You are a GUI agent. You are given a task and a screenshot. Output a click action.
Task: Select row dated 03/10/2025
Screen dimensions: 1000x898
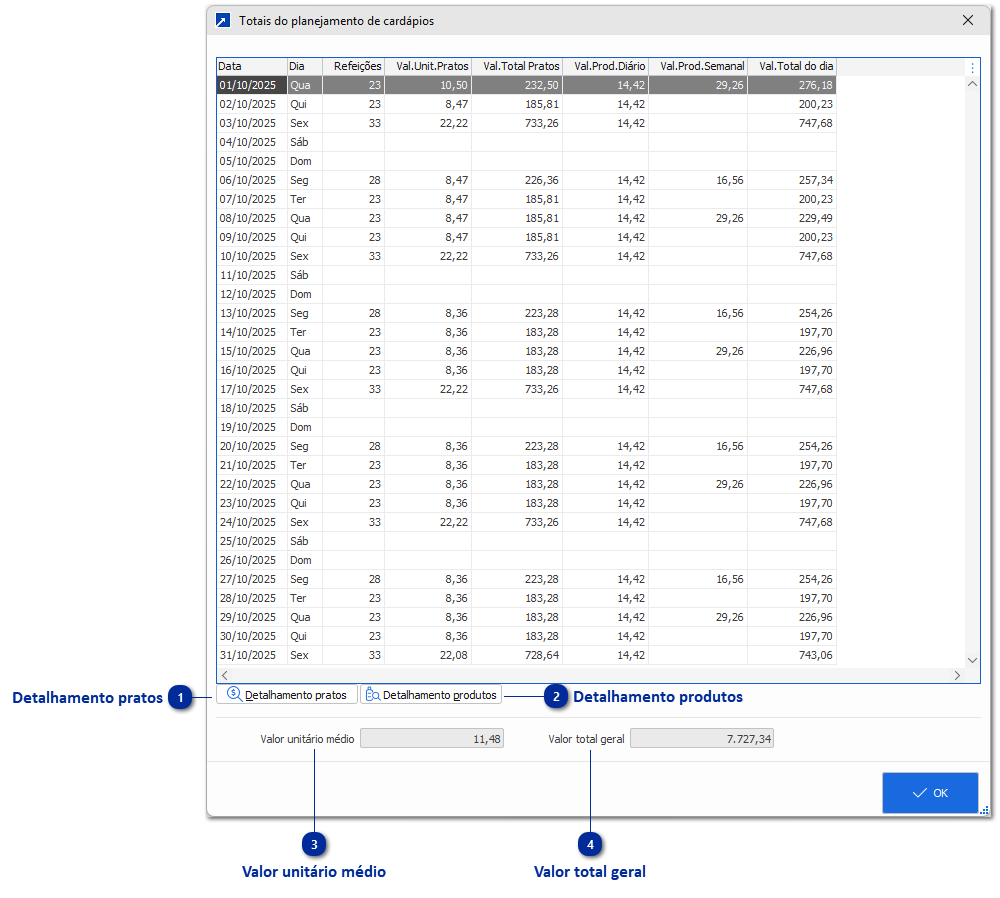pyautogui.click(x=526, y=123)
